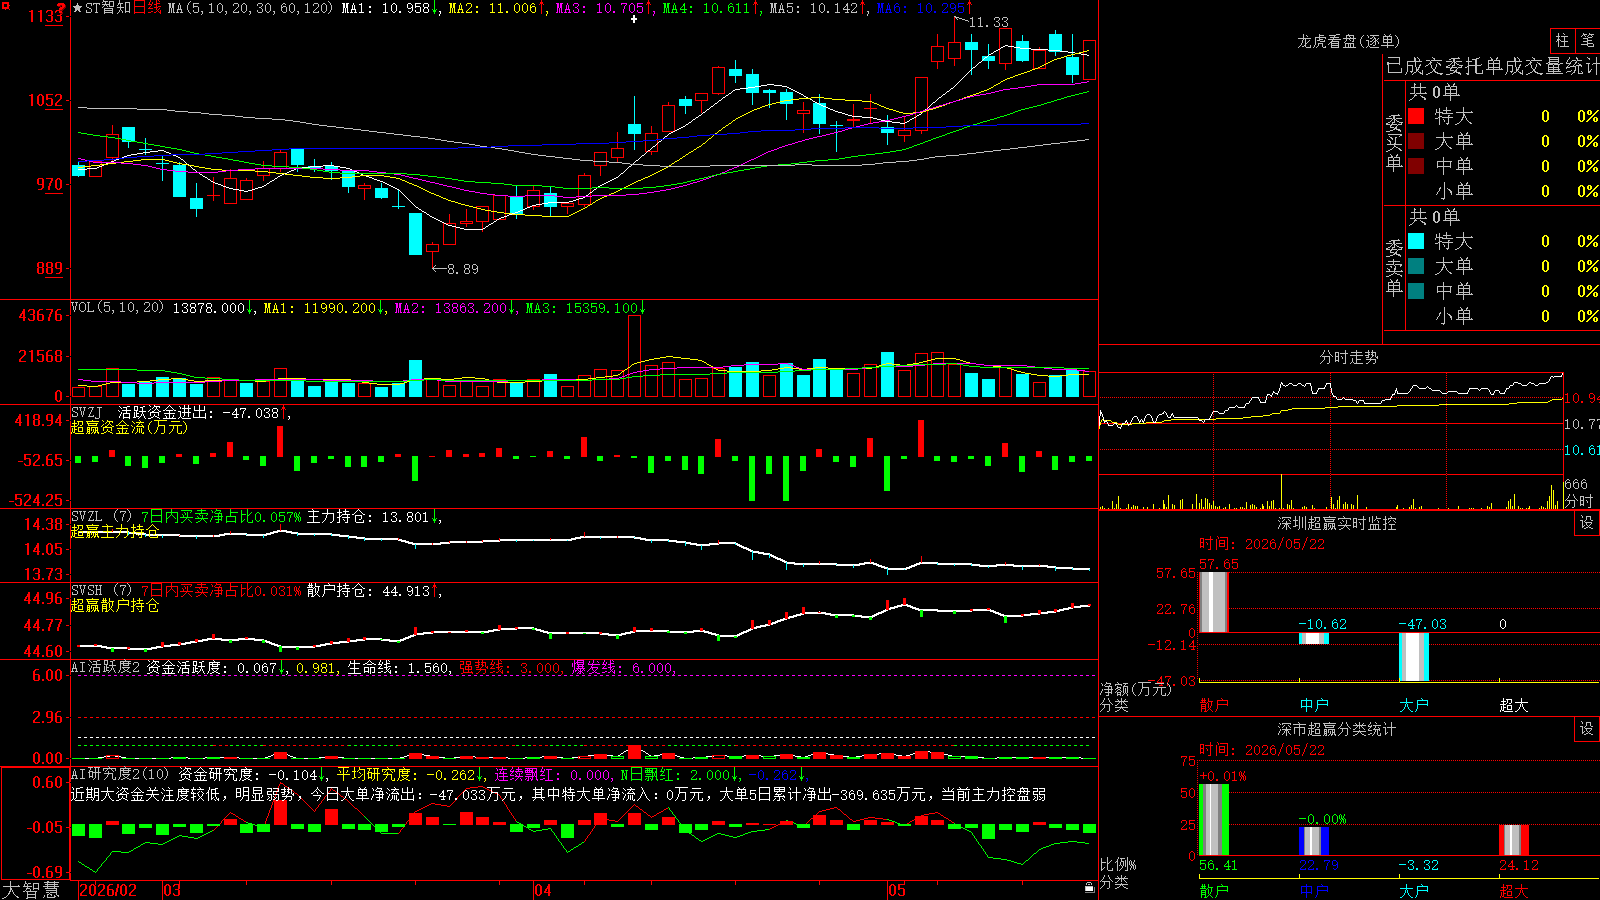
Task: Click the 8.89 low price label
Action: 462,269
